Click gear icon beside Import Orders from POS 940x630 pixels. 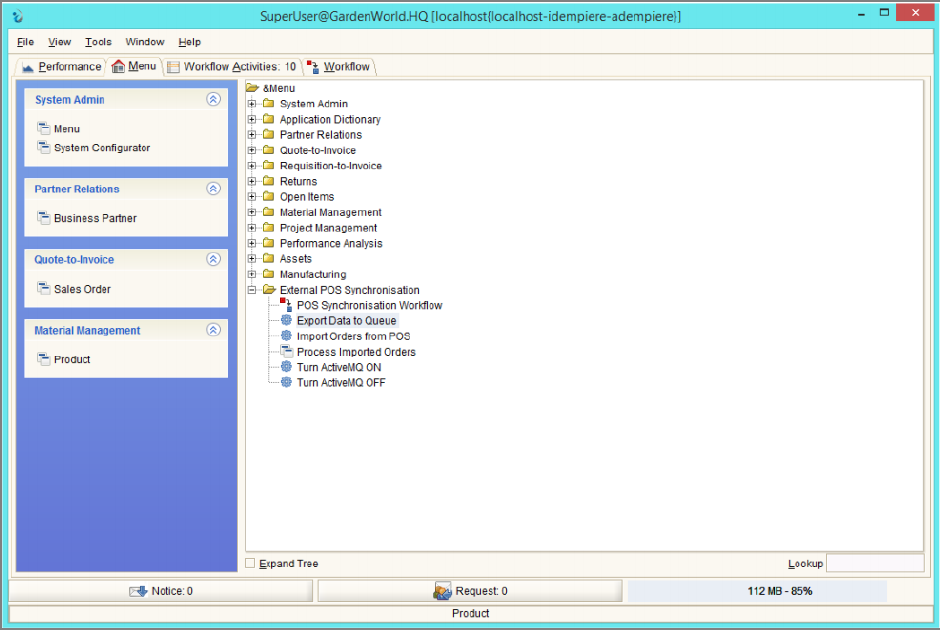(286, 336)
